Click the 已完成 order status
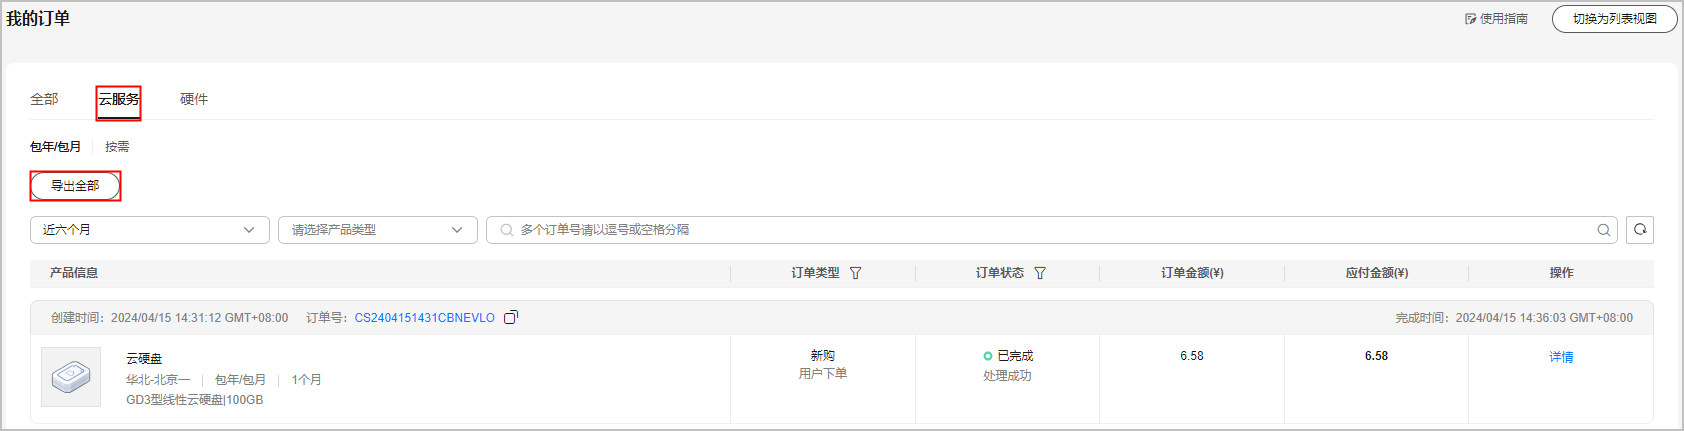The image size is (1684, 431). coord(1015,356)
